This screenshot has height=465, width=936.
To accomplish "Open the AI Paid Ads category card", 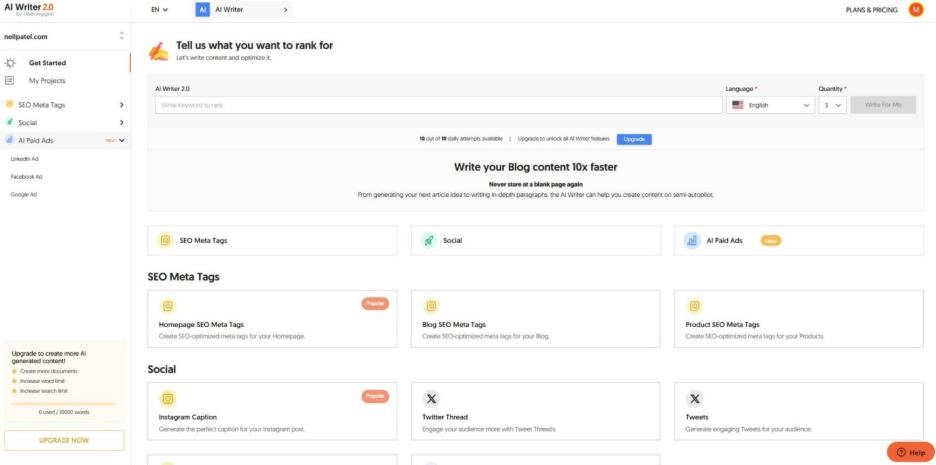I will (799, 241).
